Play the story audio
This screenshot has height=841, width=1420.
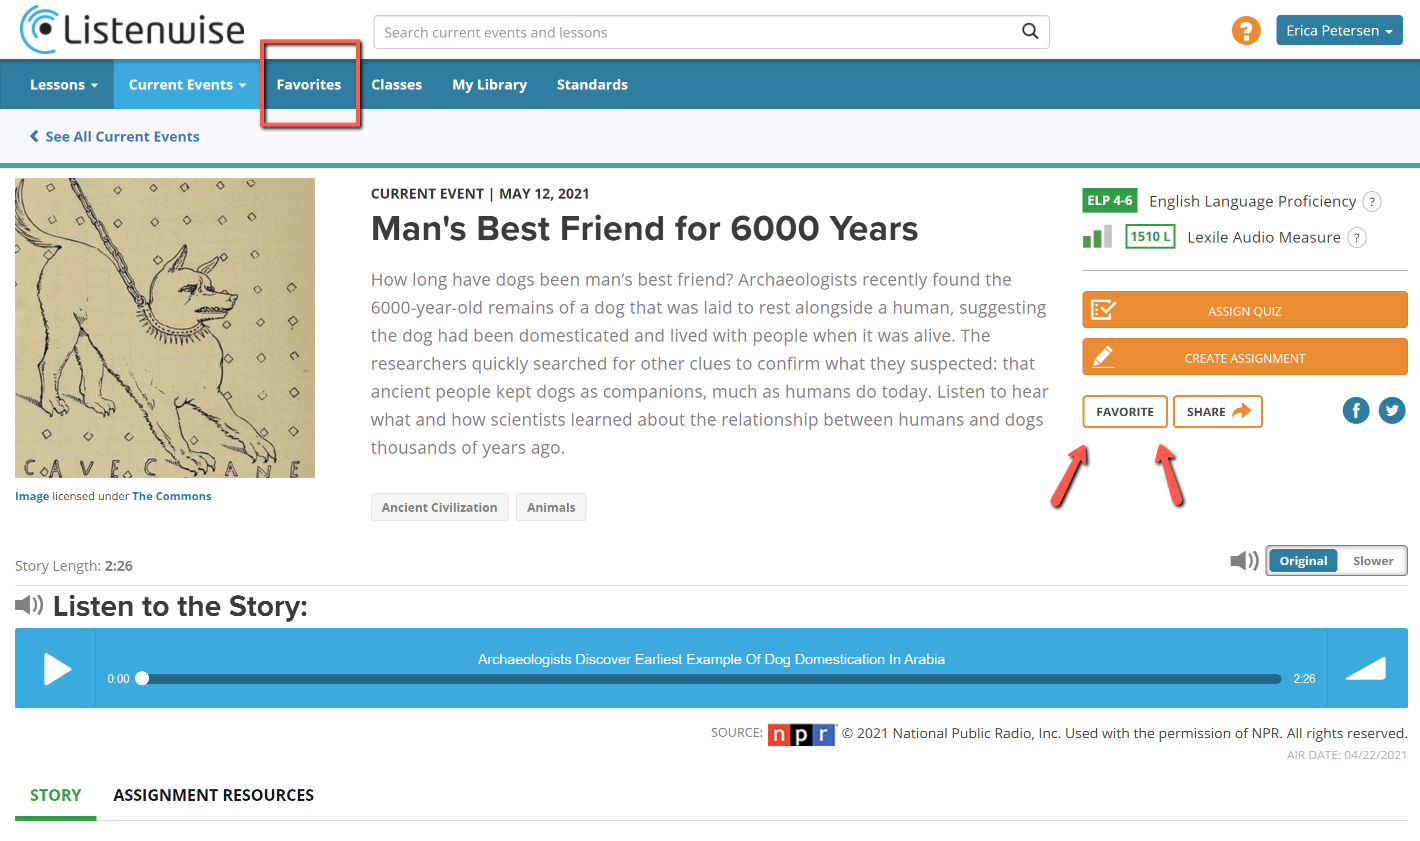(x=57, y=668)
